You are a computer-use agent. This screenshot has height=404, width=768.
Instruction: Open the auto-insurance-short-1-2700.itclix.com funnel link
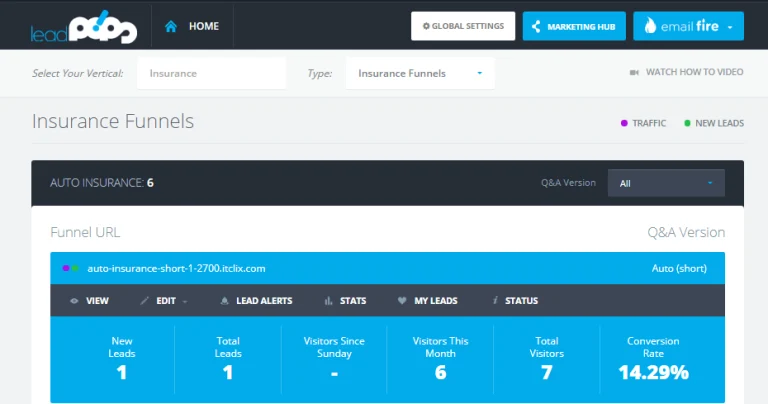point(176,268)
